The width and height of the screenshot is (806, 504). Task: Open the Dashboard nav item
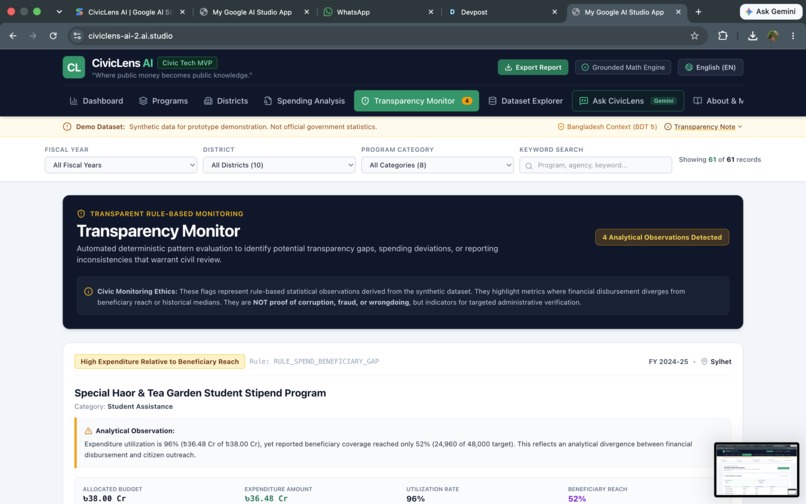(97, 101)
